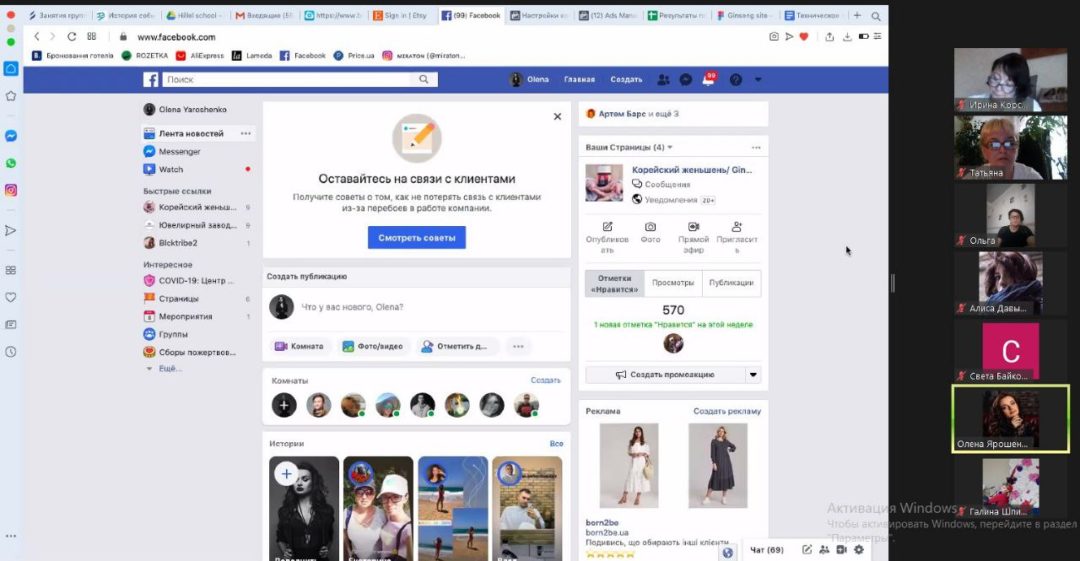Switch to the Просмотры tab

pos(673,283)
